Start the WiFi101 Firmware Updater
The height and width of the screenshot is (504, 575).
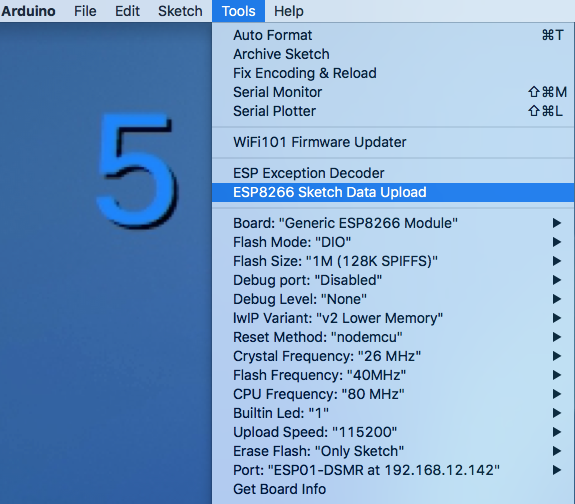[x=393, y=142]
